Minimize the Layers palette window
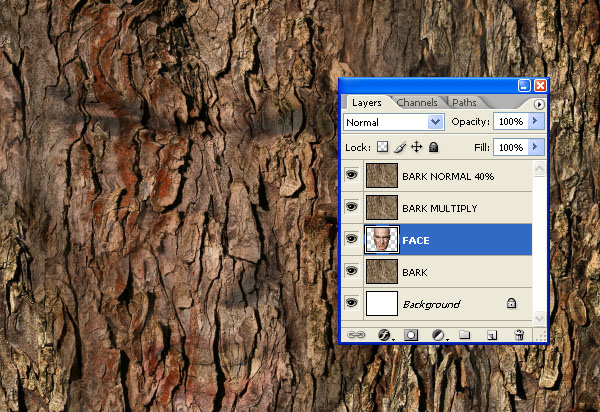 pyautogui.click(x=524, y=86)
